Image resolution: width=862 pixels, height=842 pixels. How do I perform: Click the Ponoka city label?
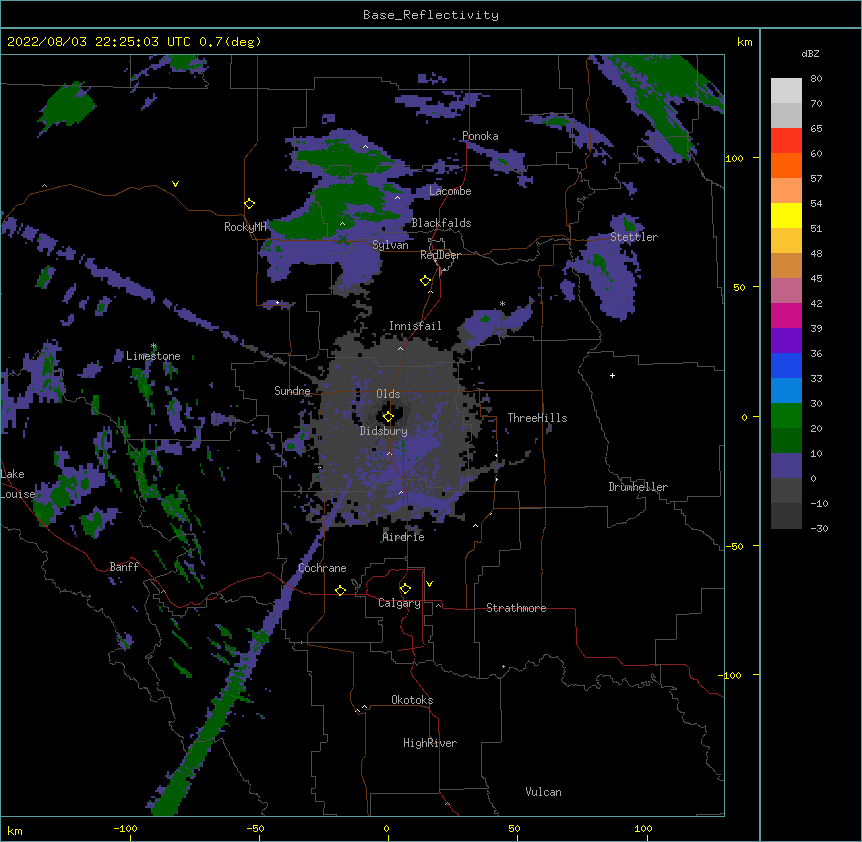[x=480, y=136]
